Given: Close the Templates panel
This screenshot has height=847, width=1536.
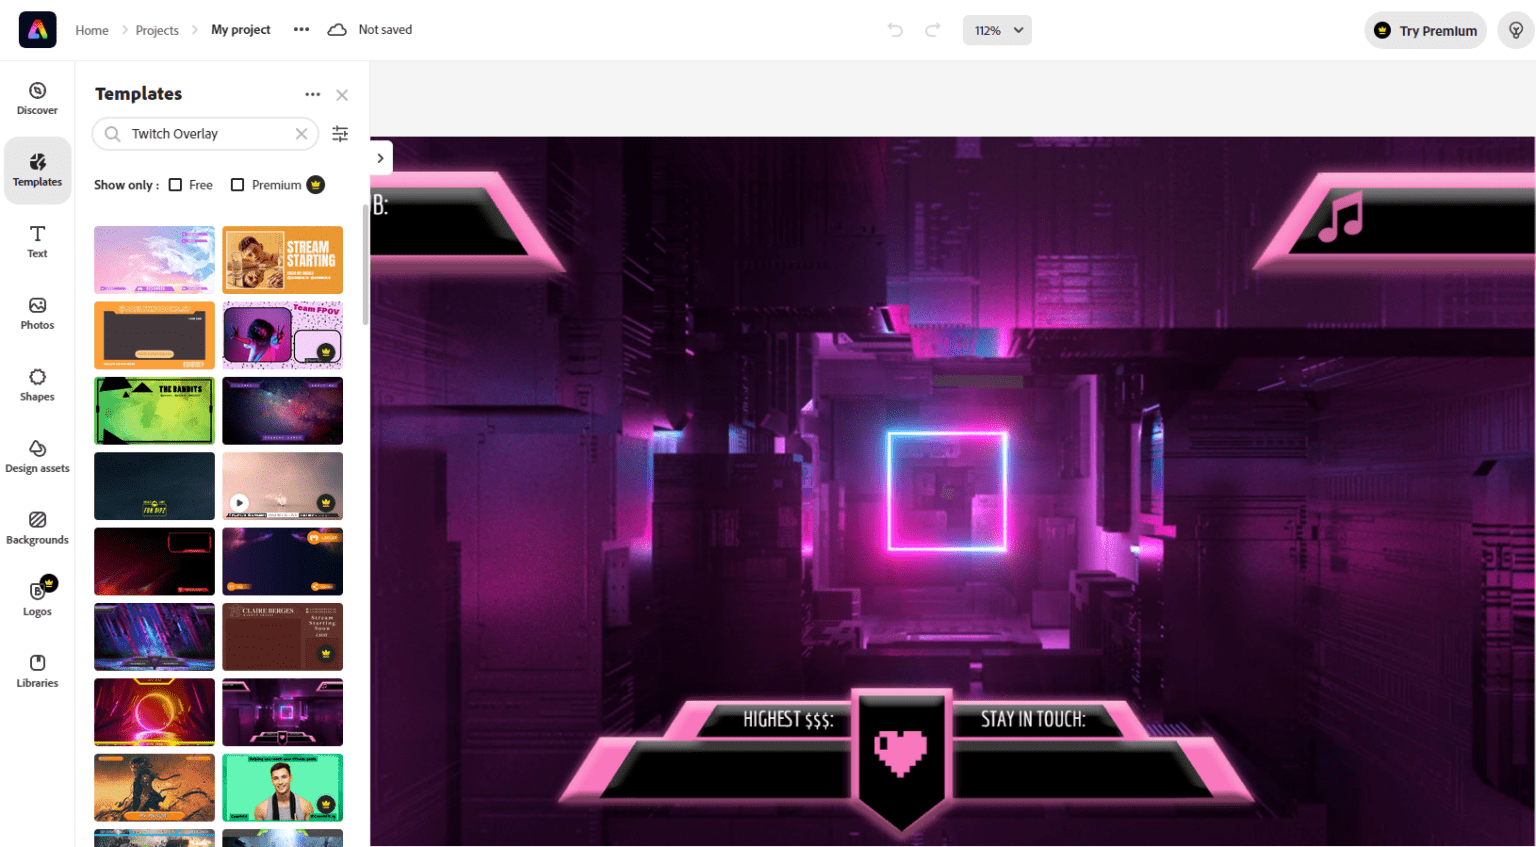Looking at the screenshot, I should click(x=342, y=94).
